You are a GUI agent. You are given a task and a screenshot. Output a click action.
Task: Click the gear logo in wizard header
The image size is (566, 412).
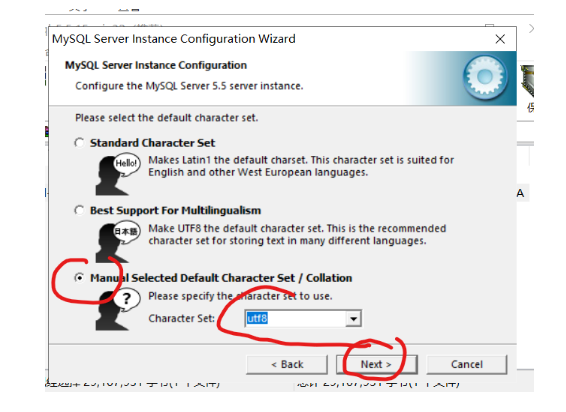coord(485,77)
